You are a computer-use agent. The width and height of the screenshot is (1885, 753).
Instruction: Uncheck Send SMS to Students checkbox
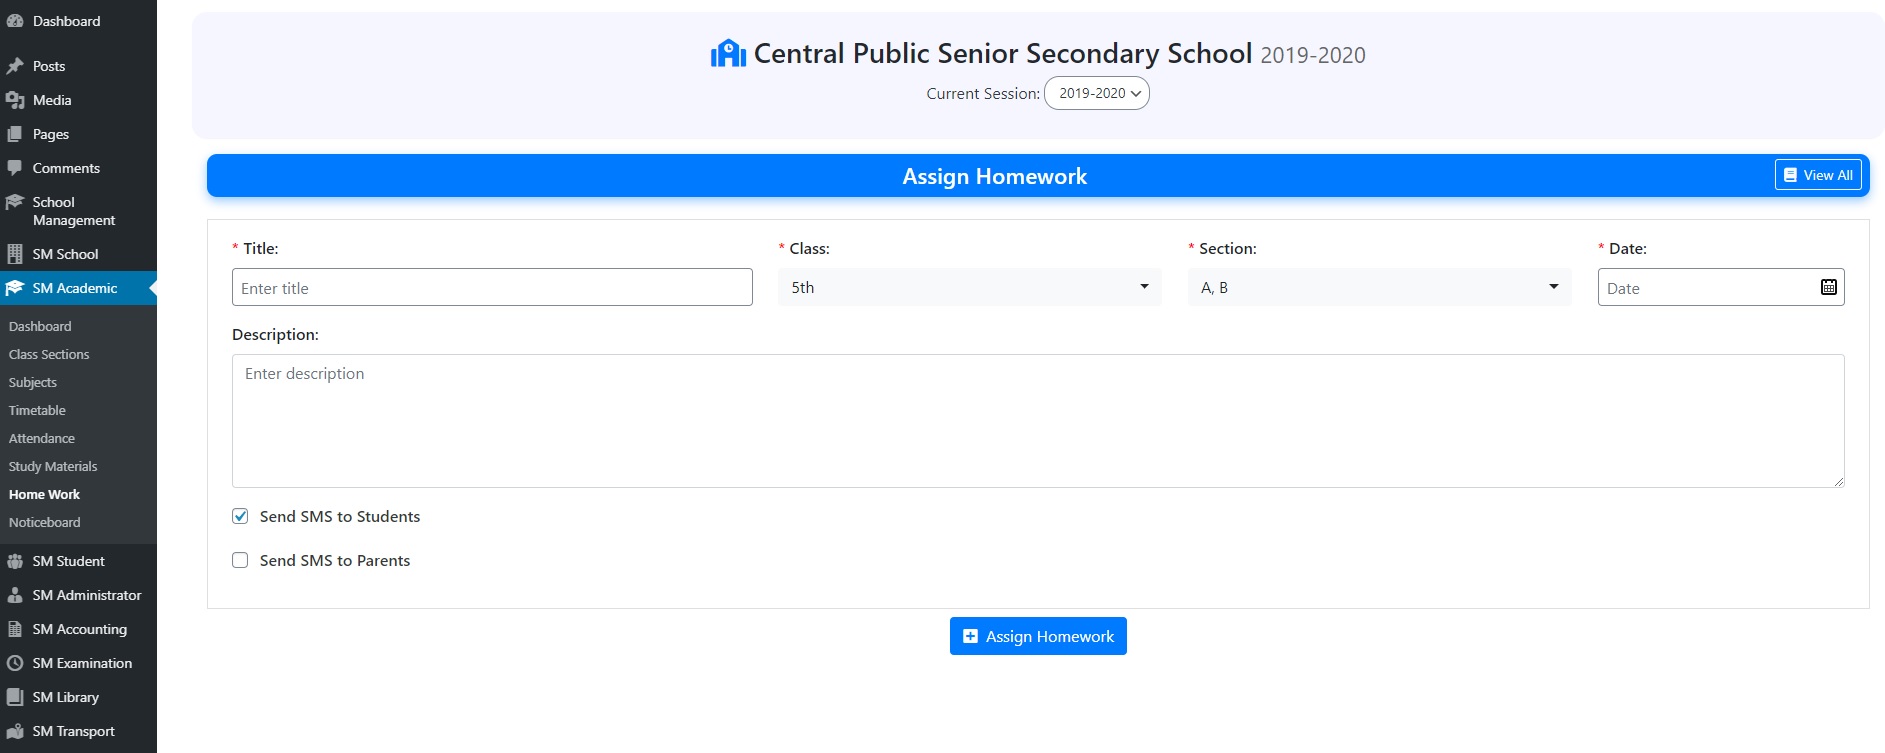point(240,516)
